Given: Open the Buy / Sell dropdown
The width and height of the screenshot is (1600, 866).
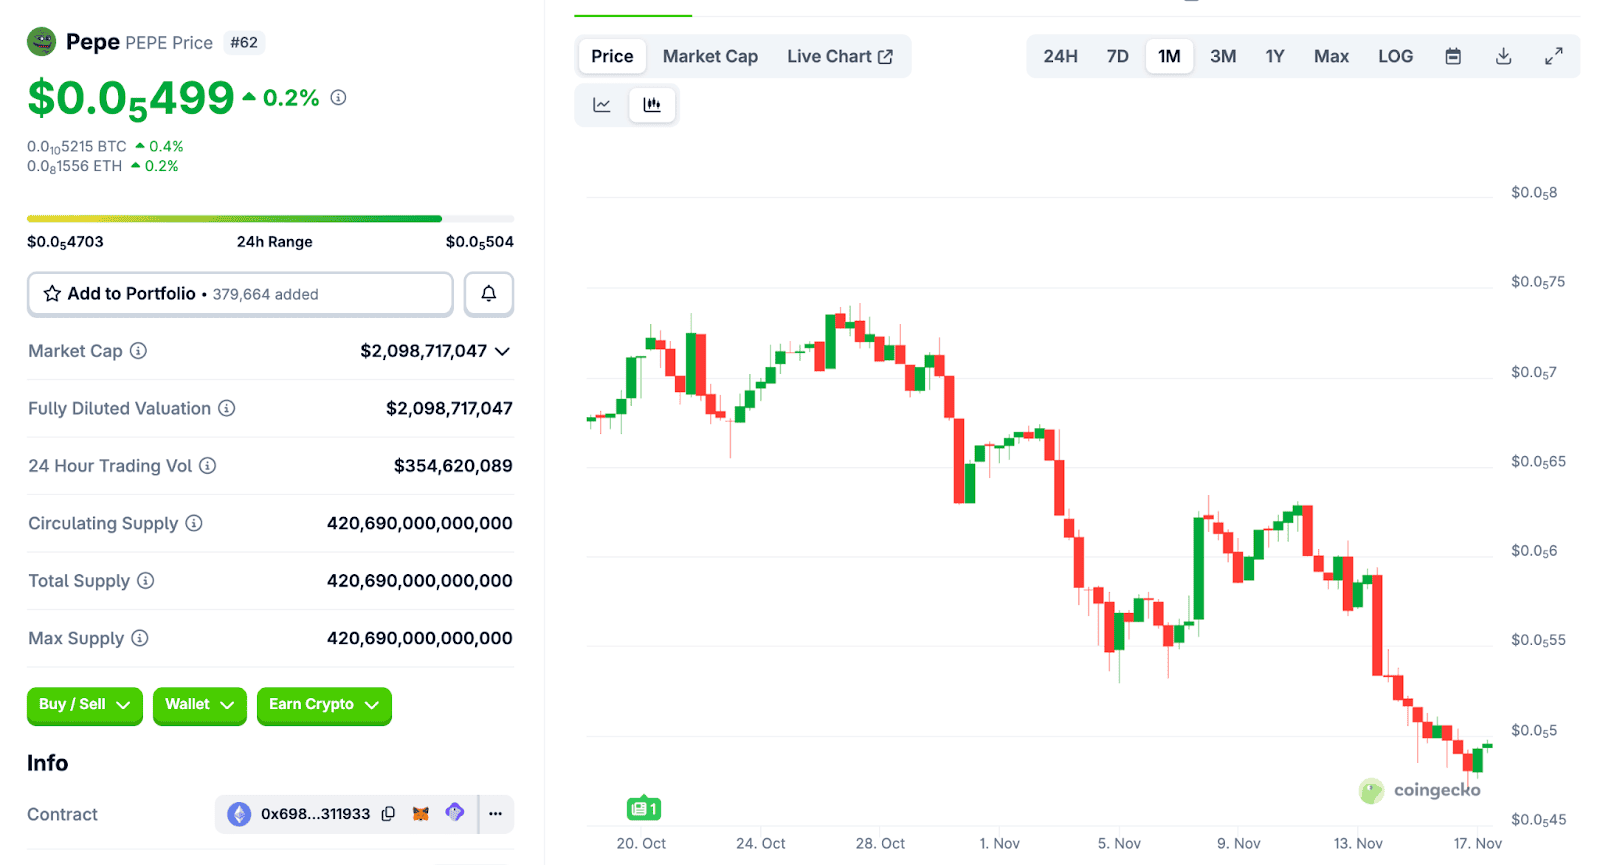Looking at the screenshot, I should [x=84, y=705].
